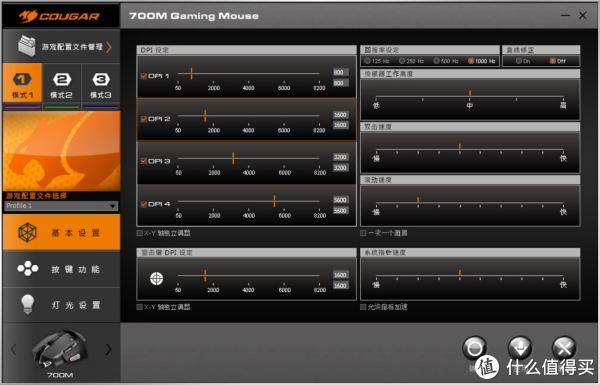Viewport: 600px width, 385px height.
Task: Minimize the 700M Gaming Mouse window
Action: pos(566,16)
